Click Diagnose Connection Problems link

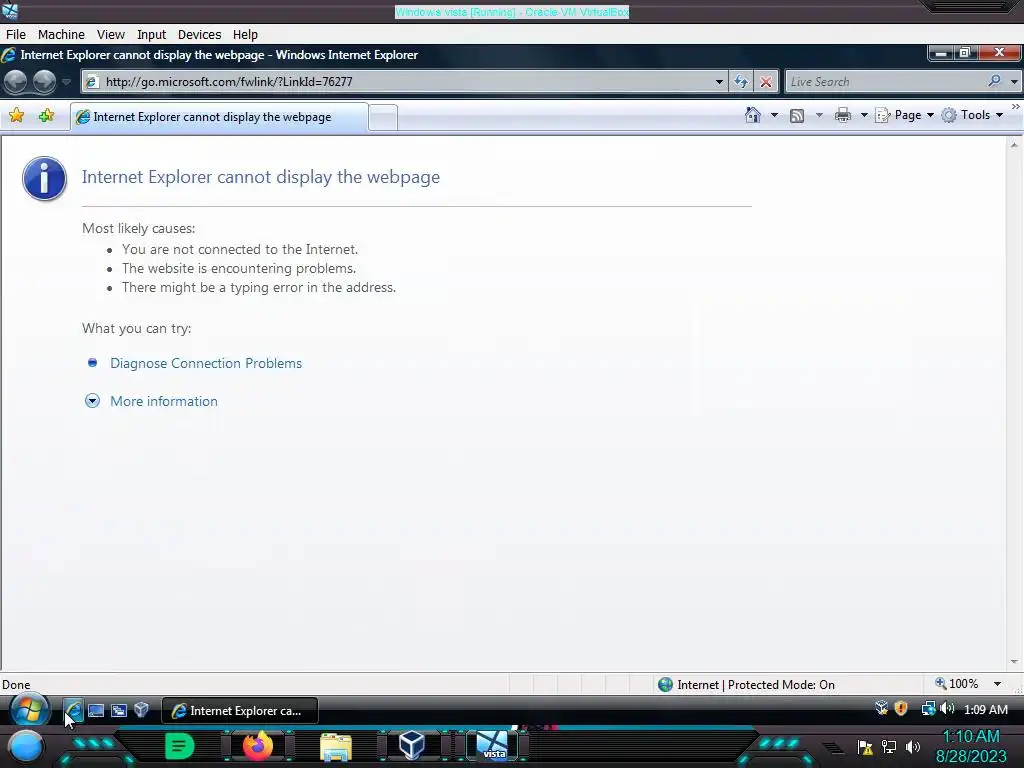coord(206,363)
